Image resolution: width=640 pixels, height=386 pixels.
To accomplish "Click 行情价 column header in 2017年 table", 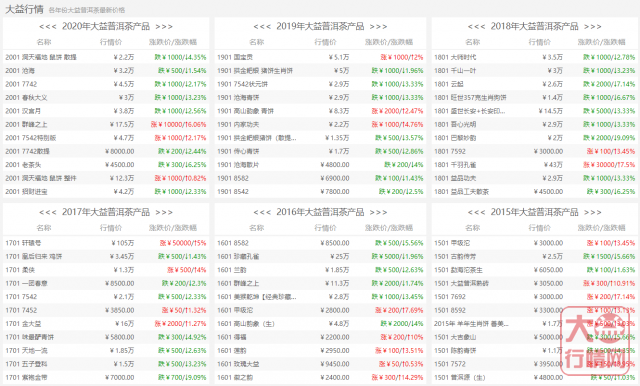I will coord(111,228).
